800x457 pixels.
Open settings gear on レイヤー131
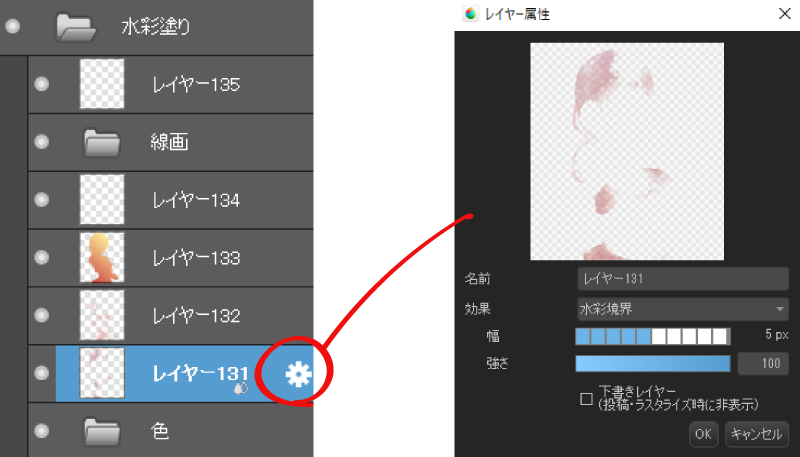click(x=298, y=374)
